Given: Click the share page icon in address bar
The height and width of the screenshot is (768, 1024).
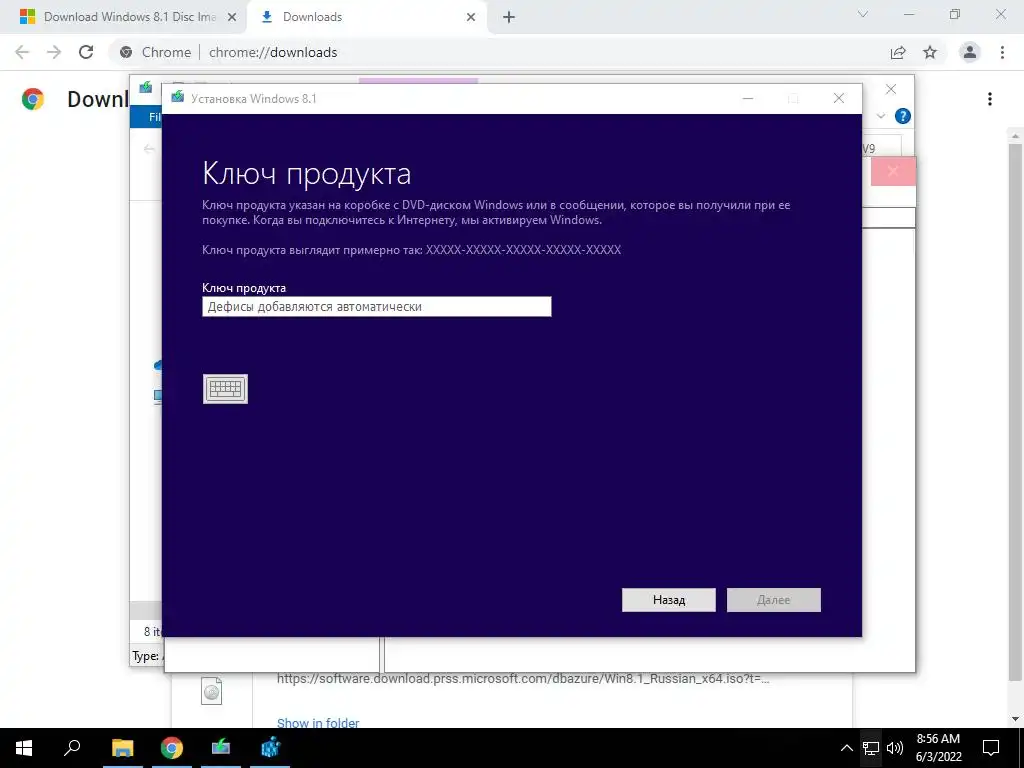Looking at the screenshot, I should tap(898, 52).
